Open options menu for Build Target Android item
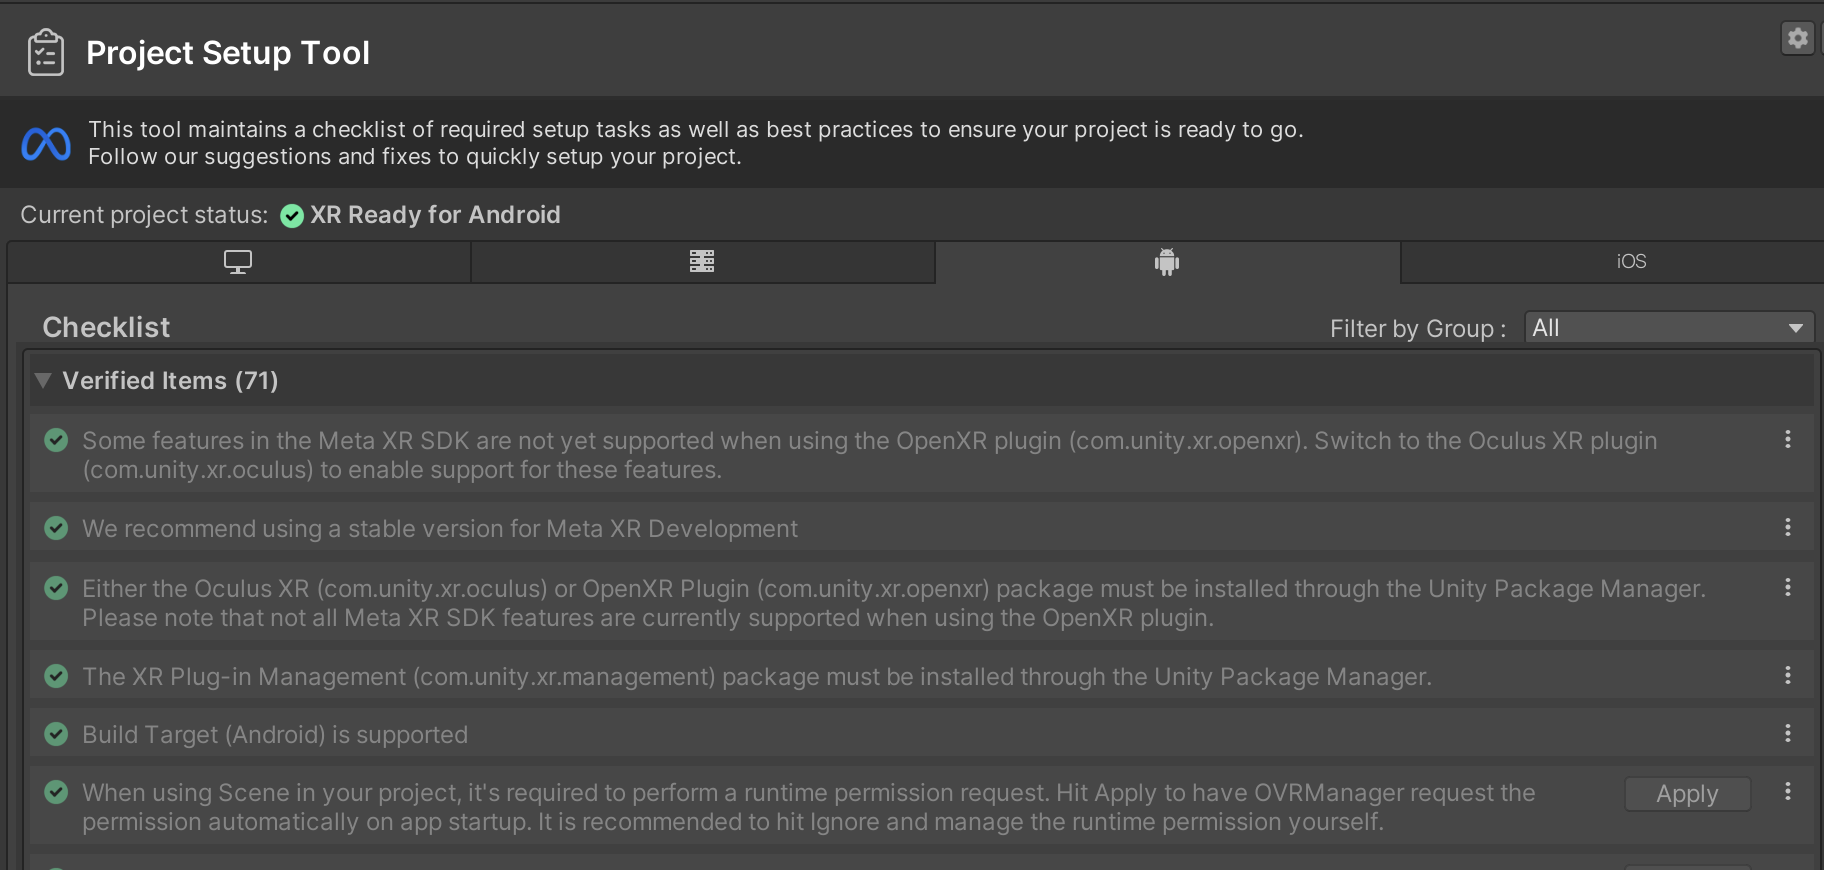Image resolution: width=1824 pixels, height=870 pixels. (1788, 733)
